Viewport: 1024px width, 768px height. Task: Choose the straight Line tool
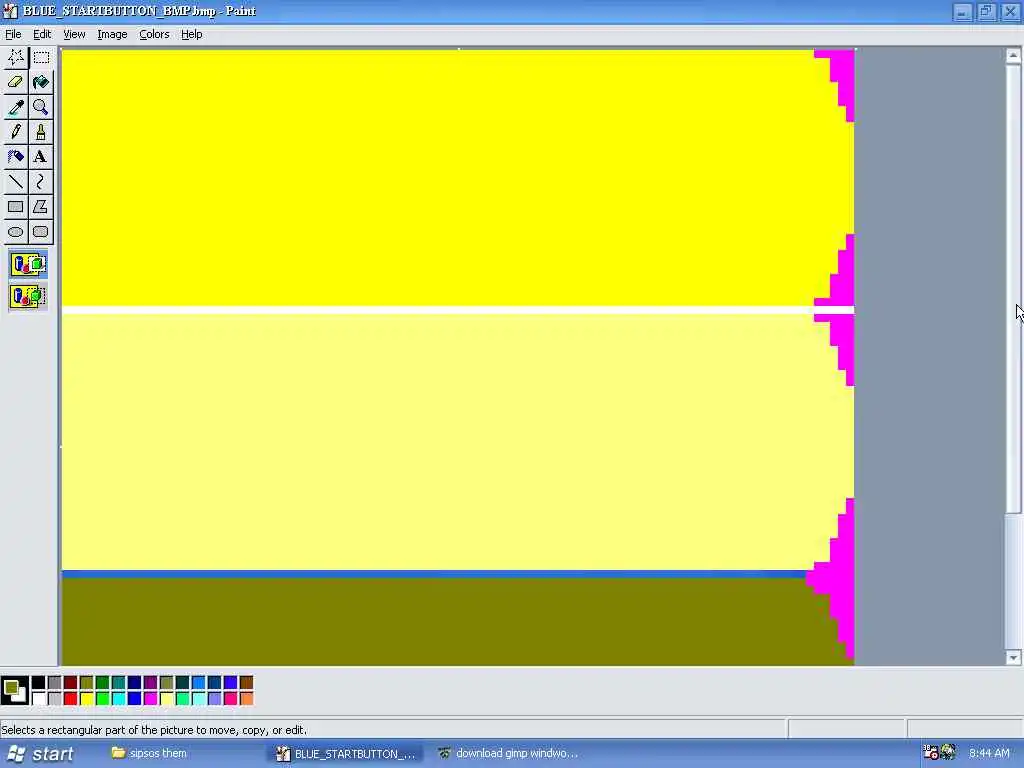[16, 182]
